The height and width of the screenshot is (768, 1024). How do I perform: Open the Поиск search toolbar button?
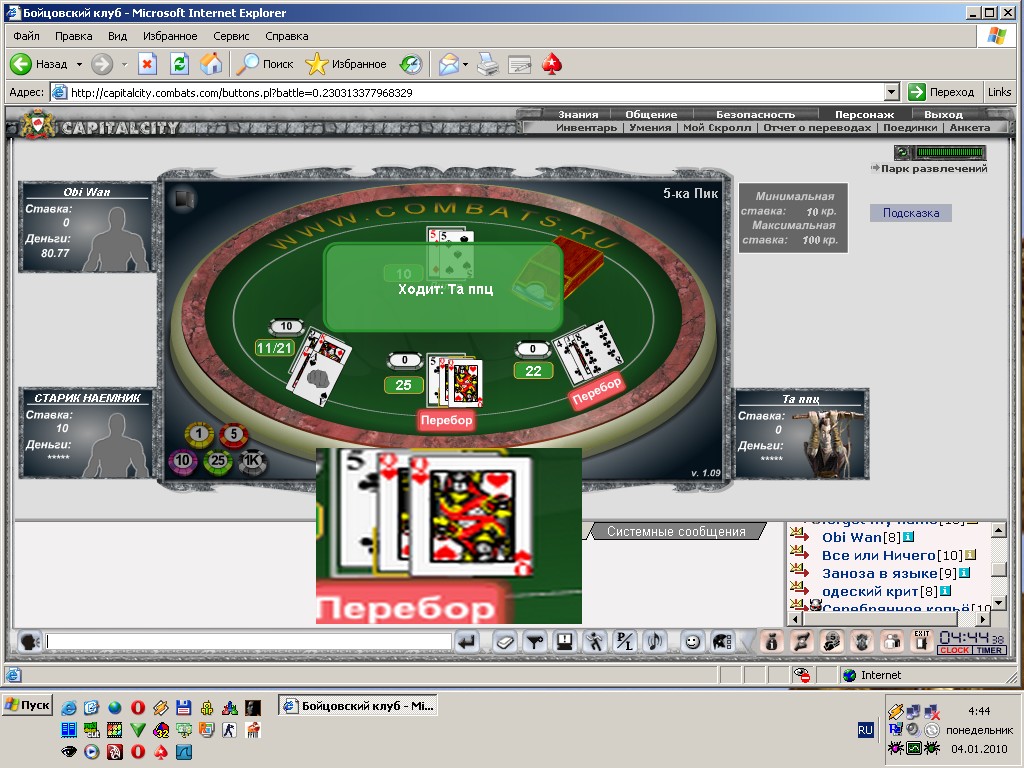(265, 64)
